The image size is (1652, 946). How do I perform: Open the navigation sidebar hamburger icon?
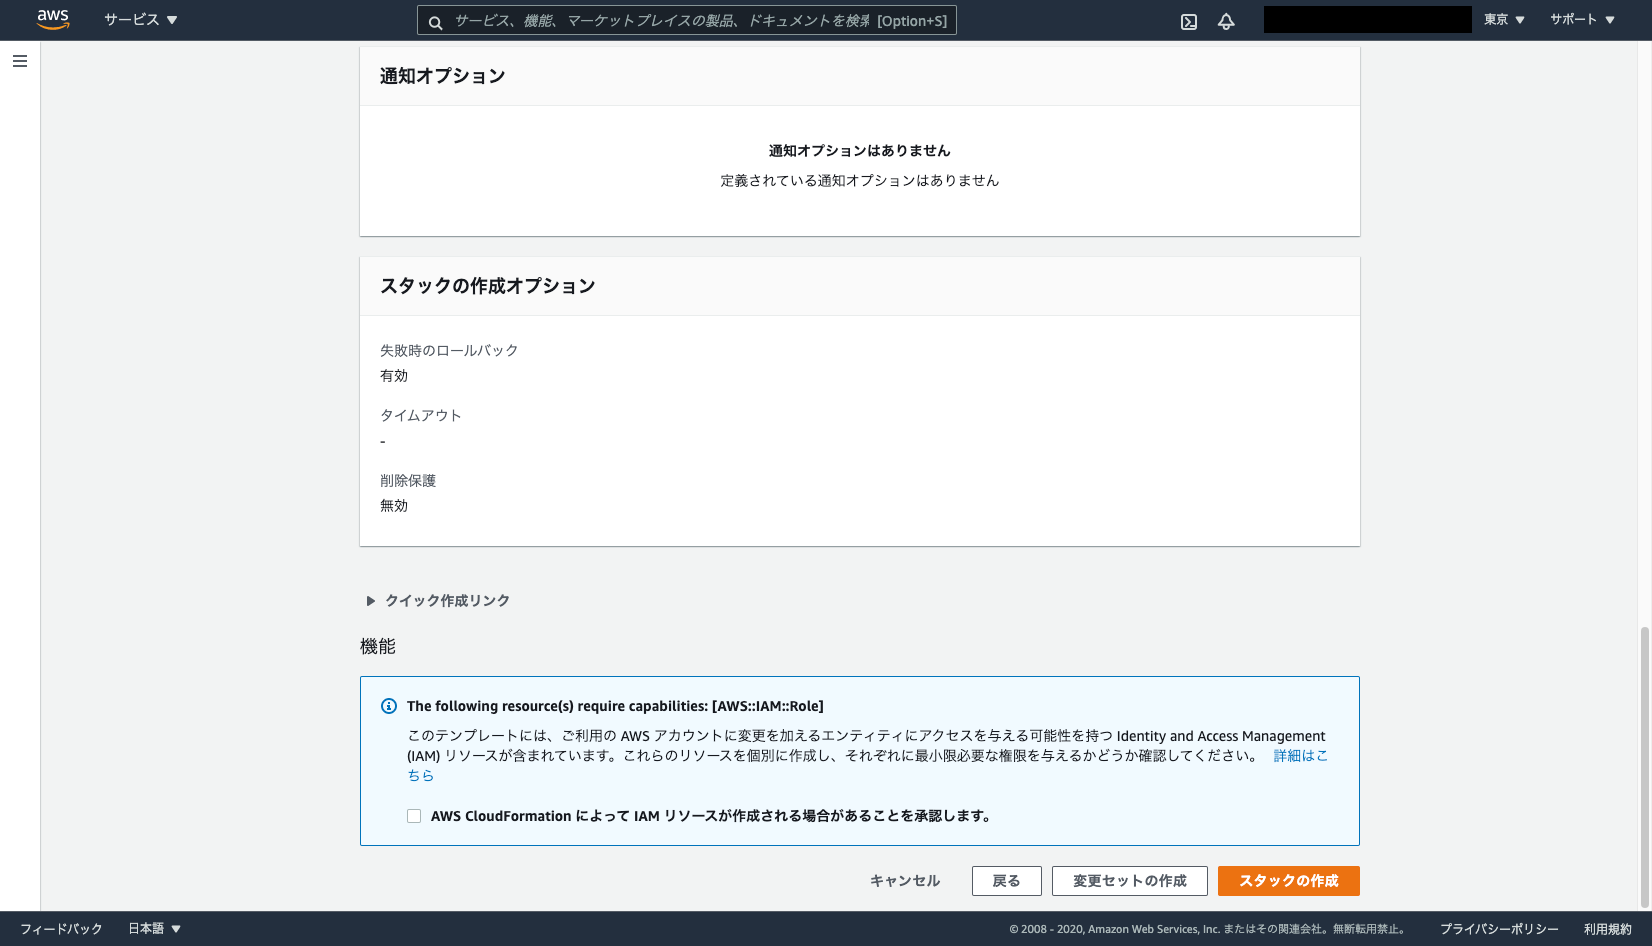(19, 61)
